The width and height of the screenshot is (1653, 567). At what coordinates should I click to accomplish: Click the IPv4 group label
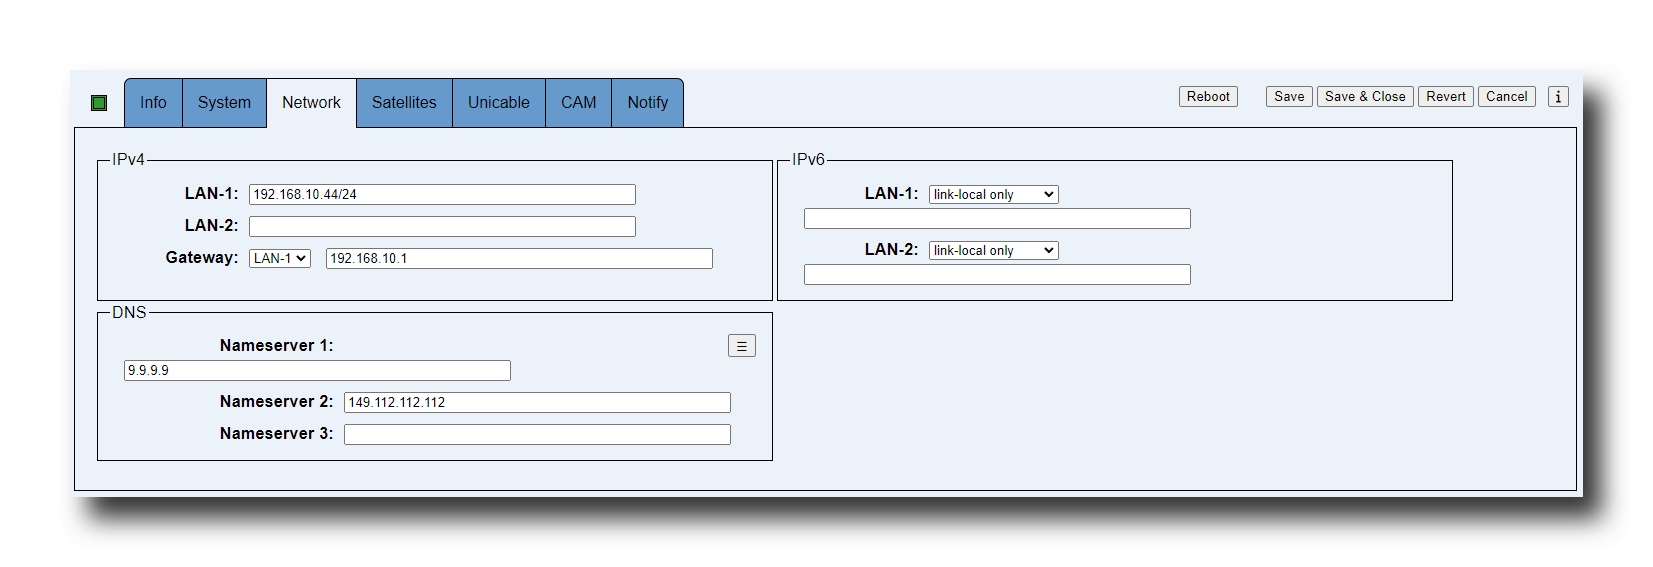(128, 160)
